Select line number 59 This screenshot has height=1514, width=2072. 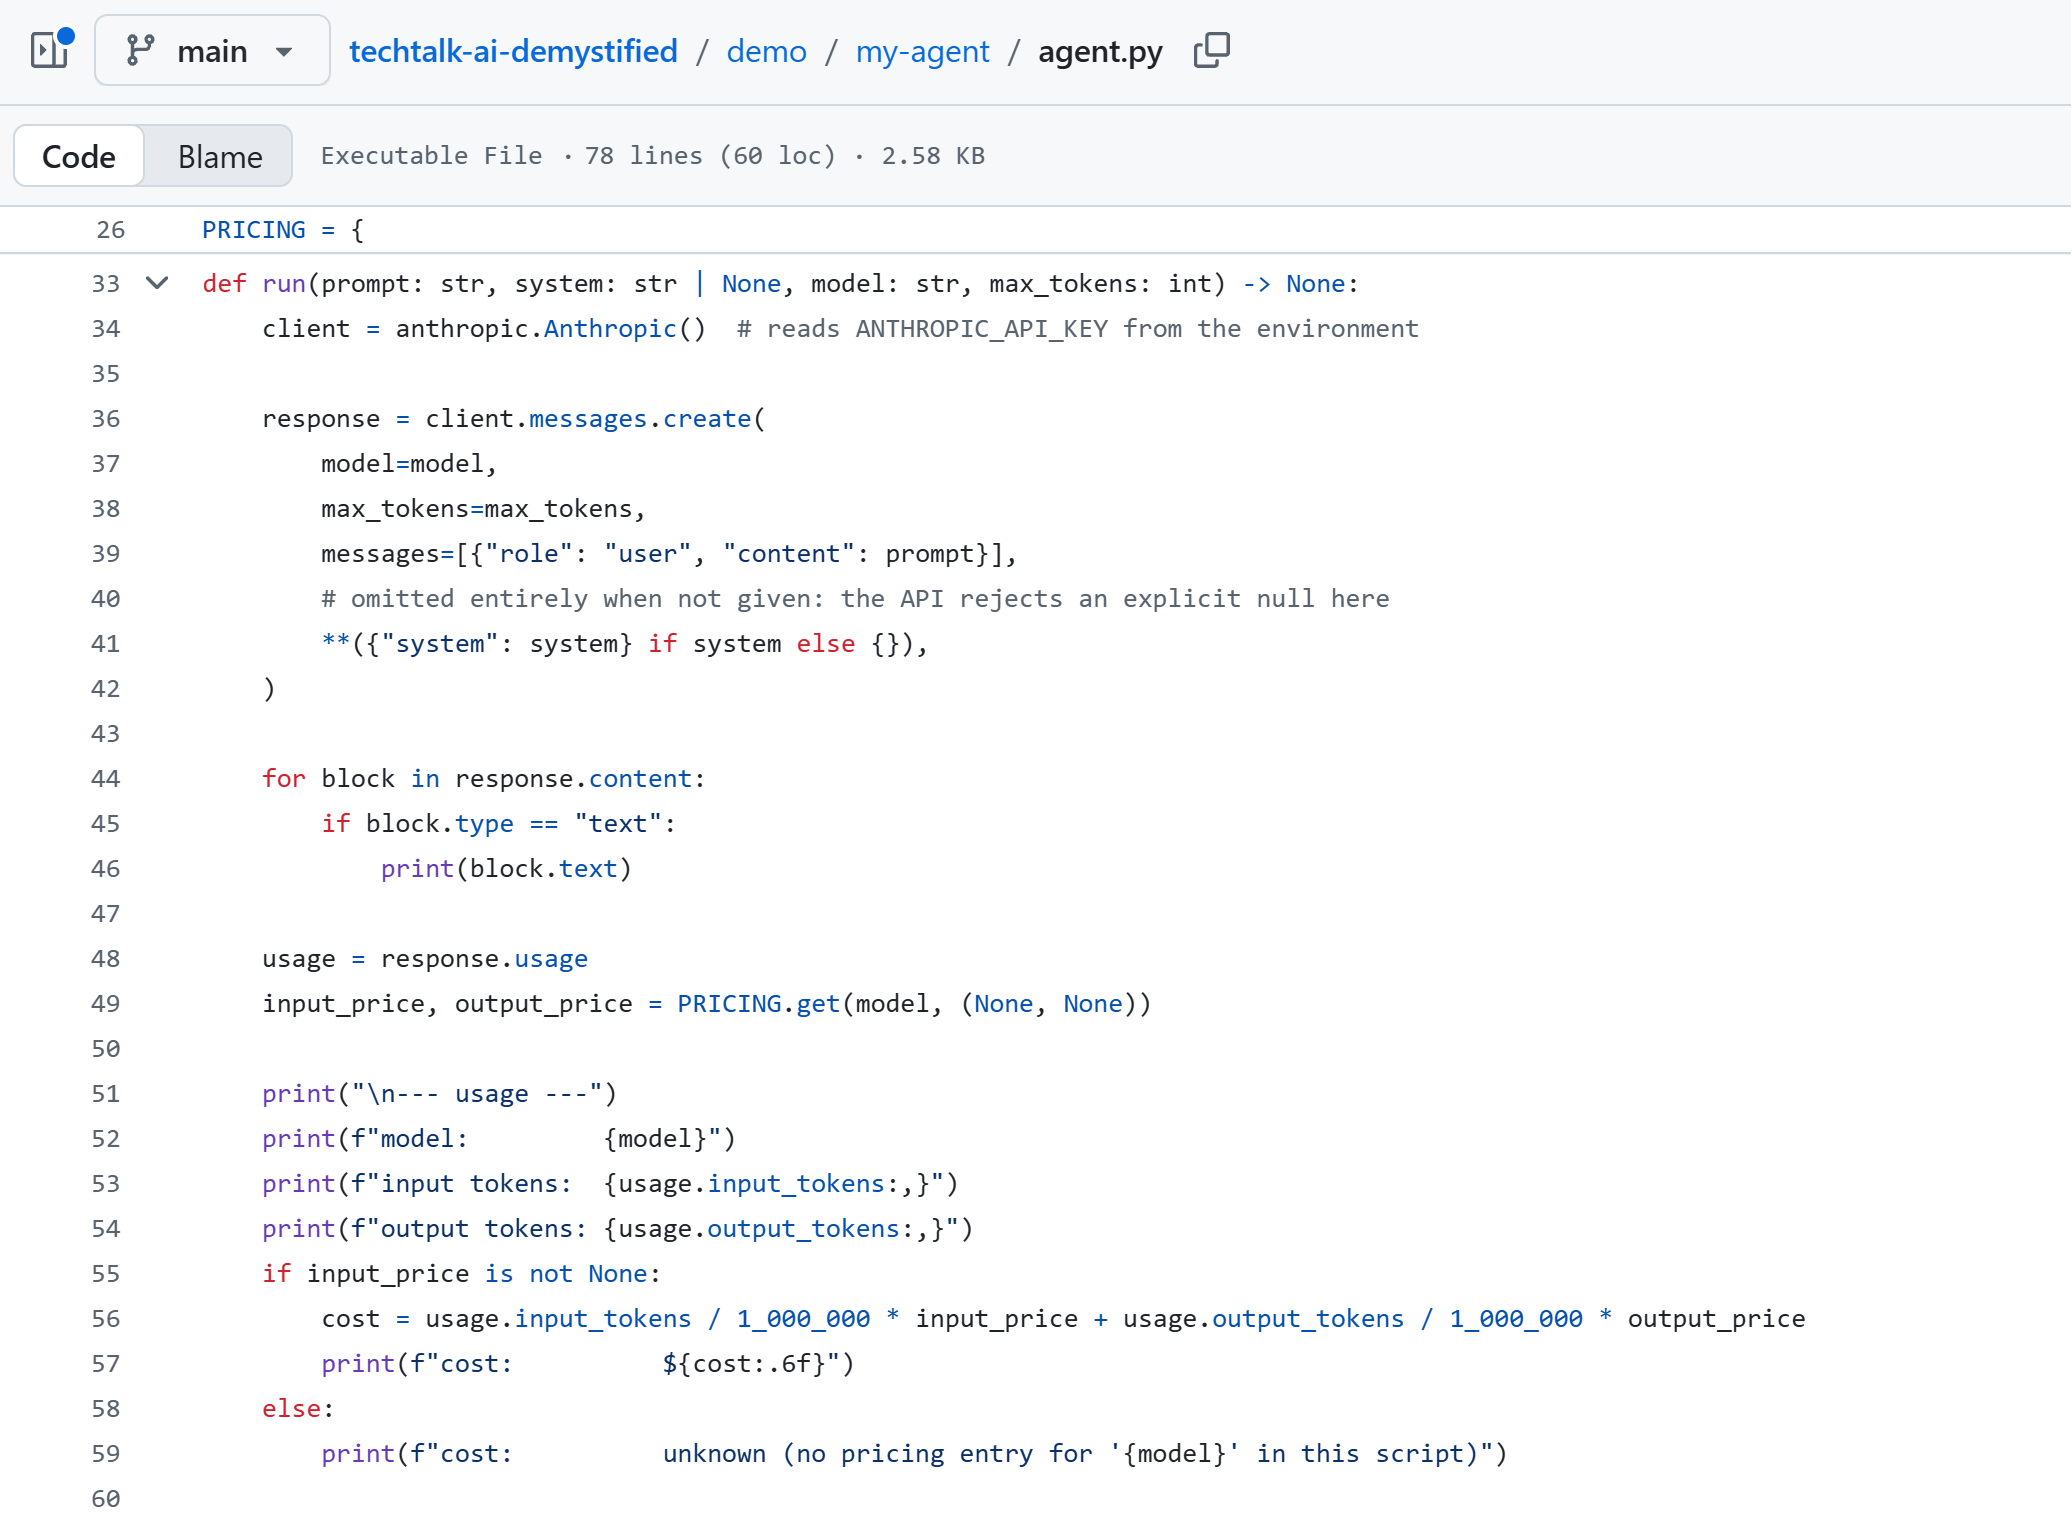click(x=106, y=1454)
